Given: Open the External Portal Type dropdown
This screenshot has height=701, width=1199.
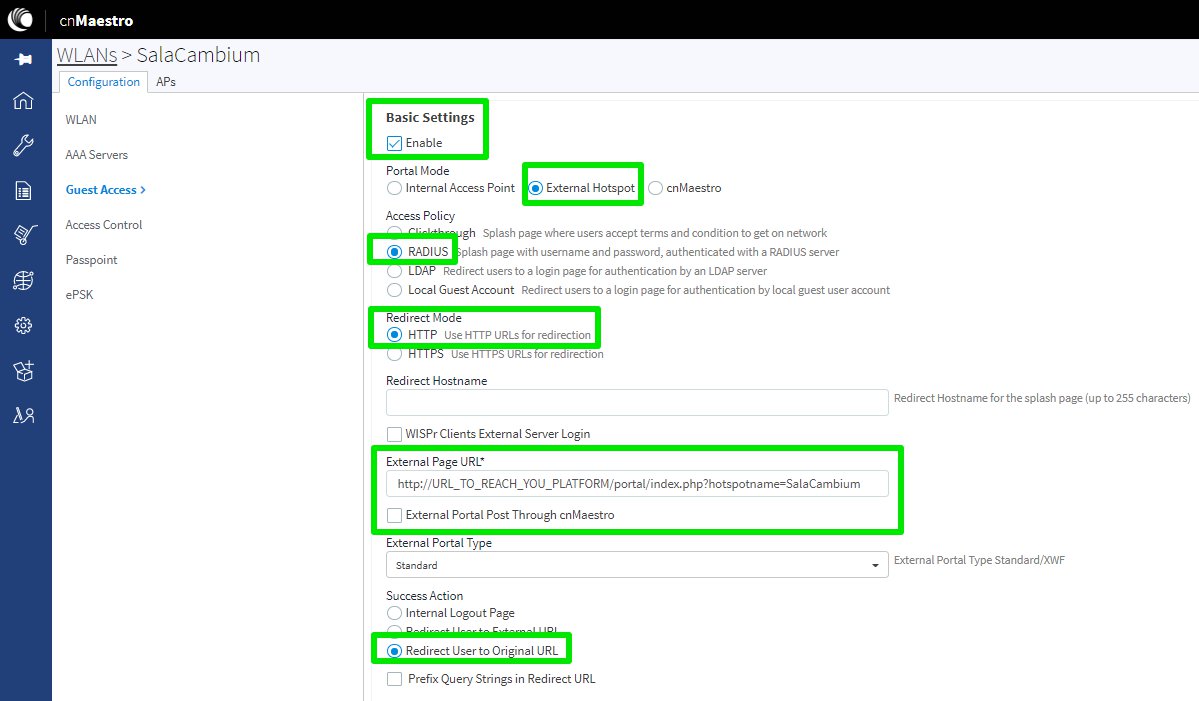Looking at the screenshot, I should click(x=636, y=565).
